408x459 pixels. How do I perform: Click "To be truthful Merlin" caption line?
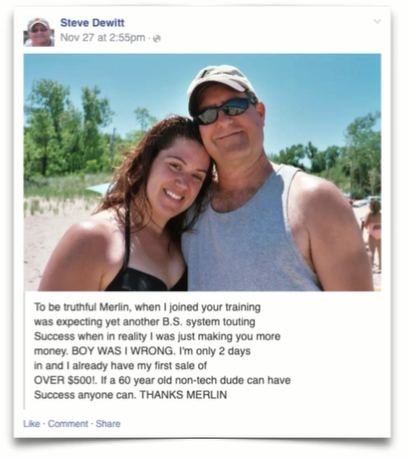pos(147,307)
